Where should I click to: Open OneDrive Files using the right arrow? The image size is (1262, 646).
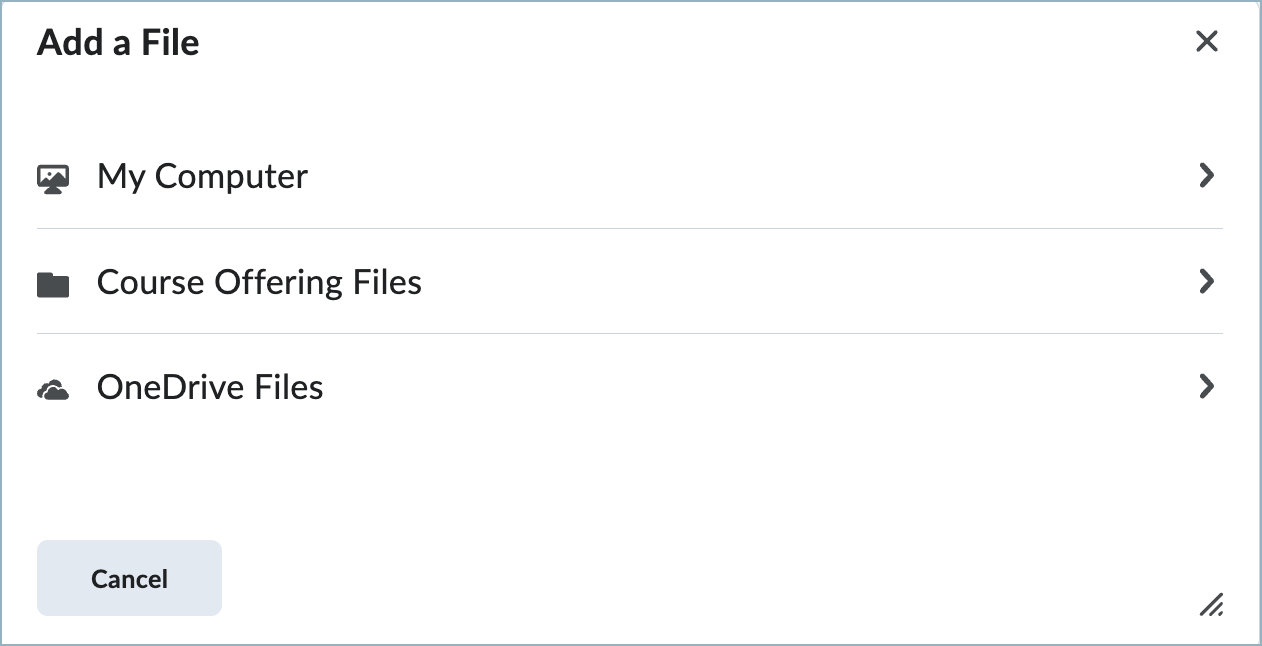tap(1207, 387)
